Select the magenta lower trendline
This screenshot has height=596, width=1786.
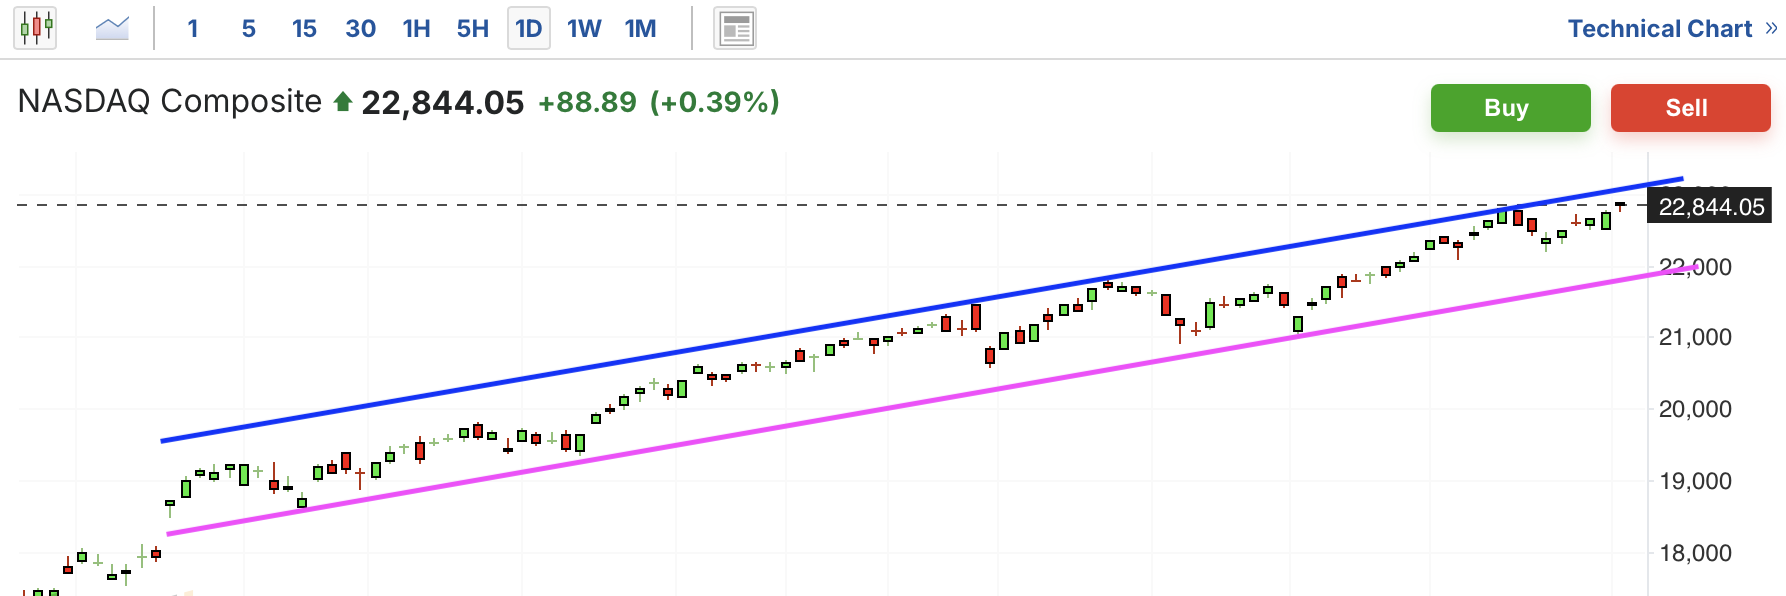[x=932, y=400]
